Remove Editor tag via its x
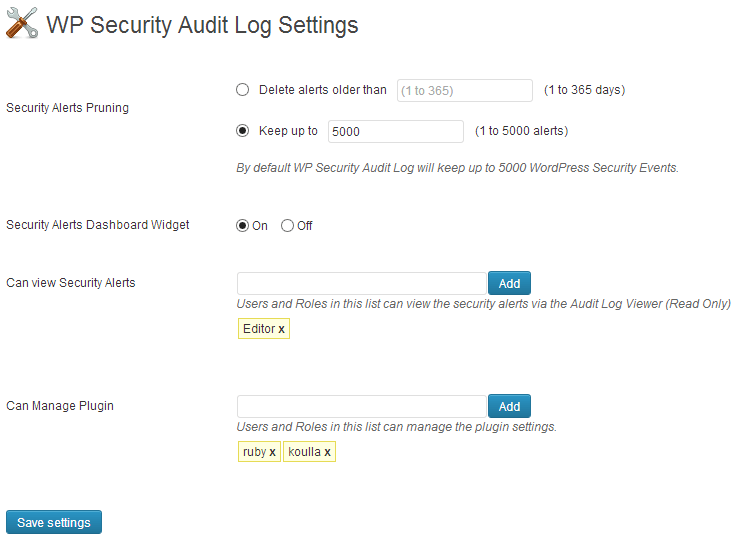This screenshot has width=742, height=548. [x=281, y=329]
